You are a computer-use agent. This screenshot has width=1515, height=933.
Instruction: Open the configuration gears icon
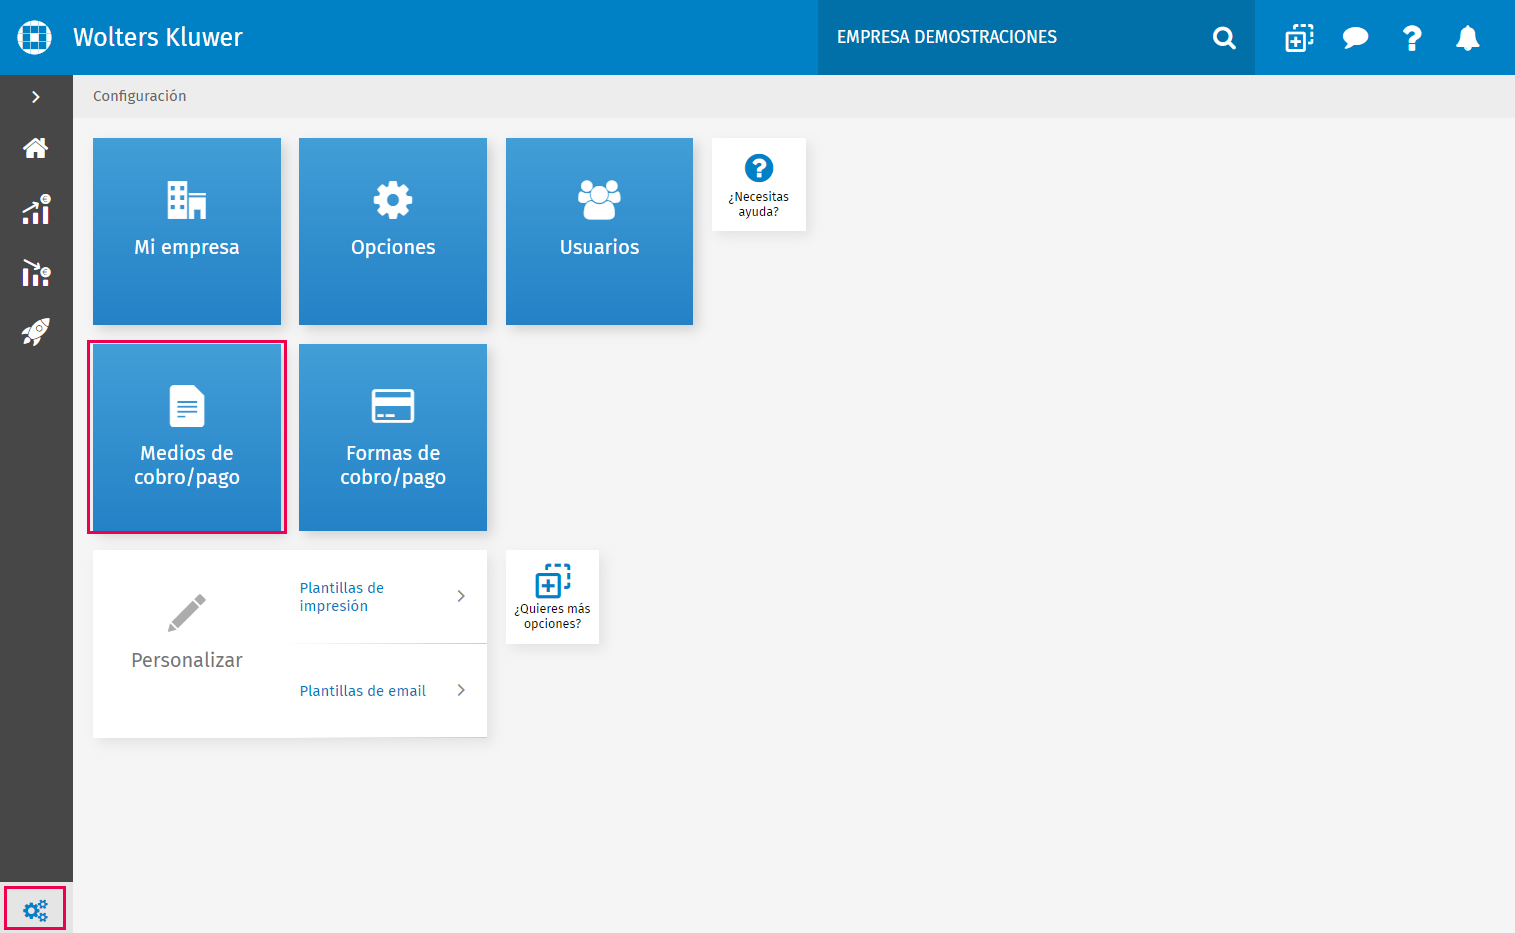pos(35,910)
